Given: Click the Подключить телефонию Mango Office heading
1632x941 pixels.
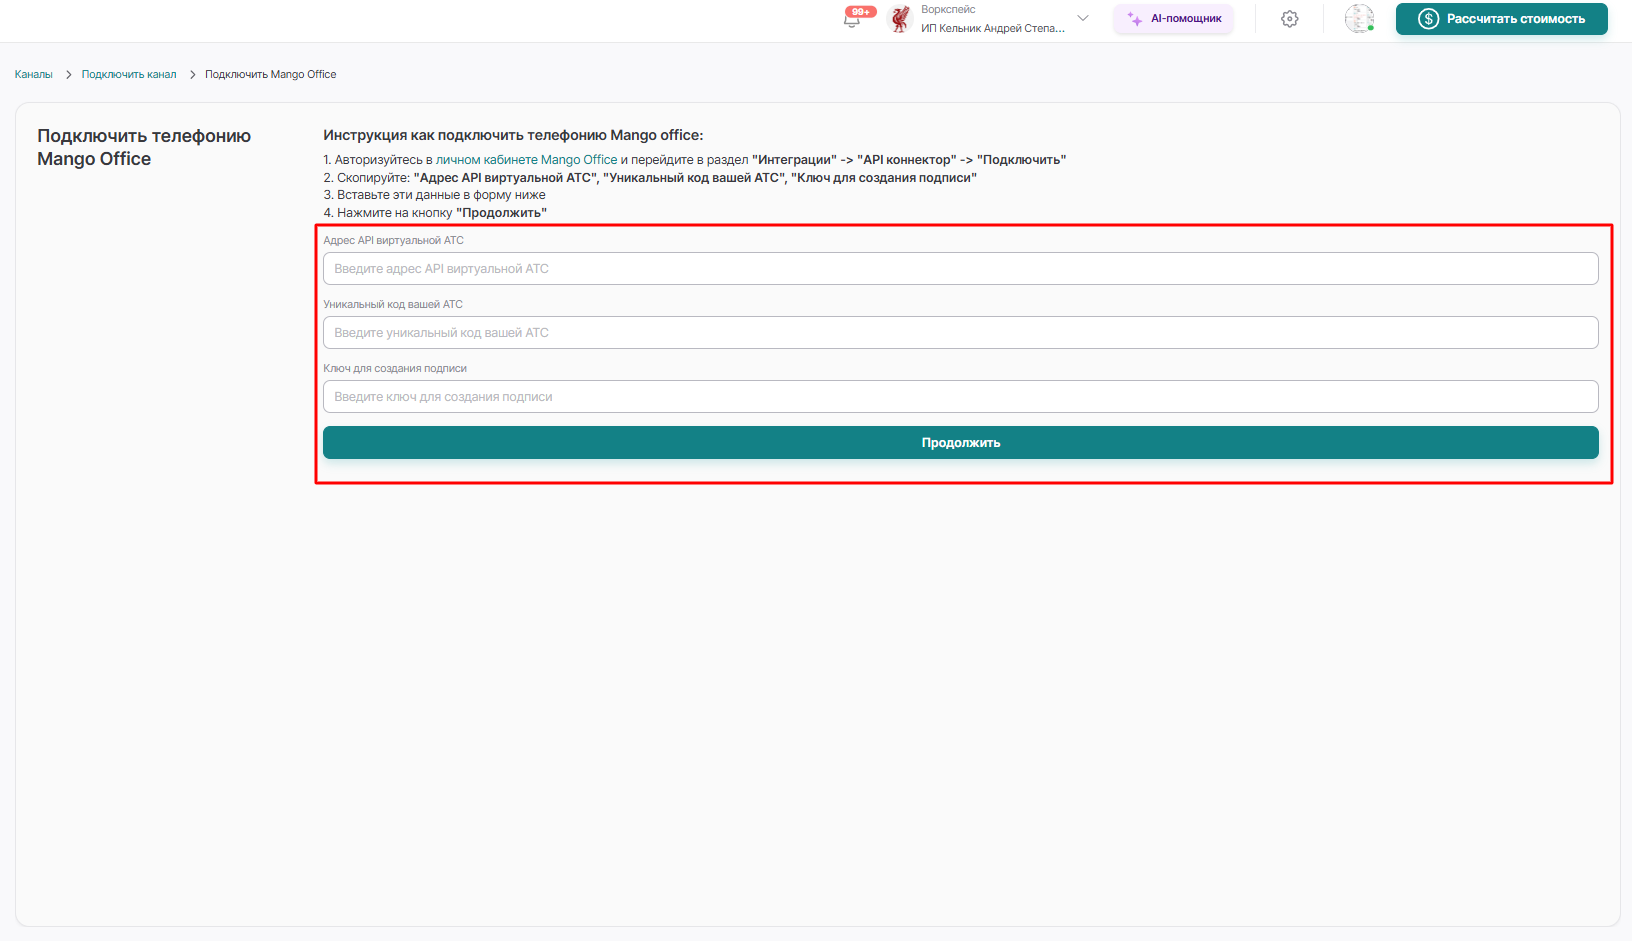Looking at the screenshot, I should pyautogui.click(x=144, y=148).
